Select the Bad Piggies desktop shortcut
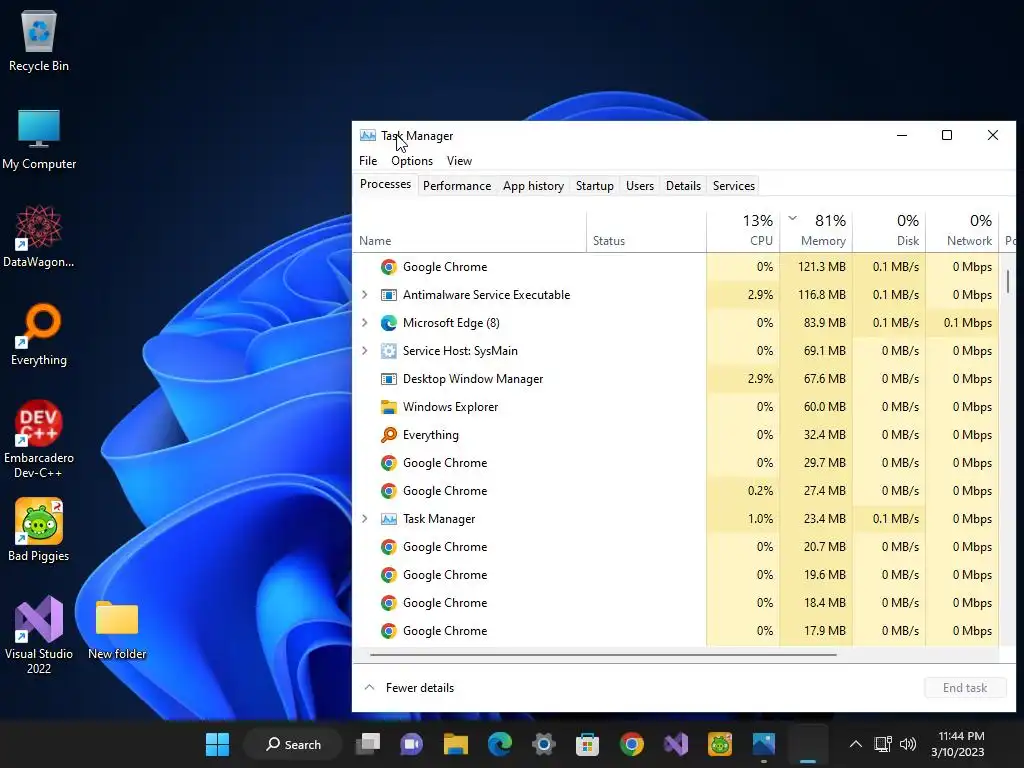Viewport: 1024px width, 768px height. coord(39,530)
